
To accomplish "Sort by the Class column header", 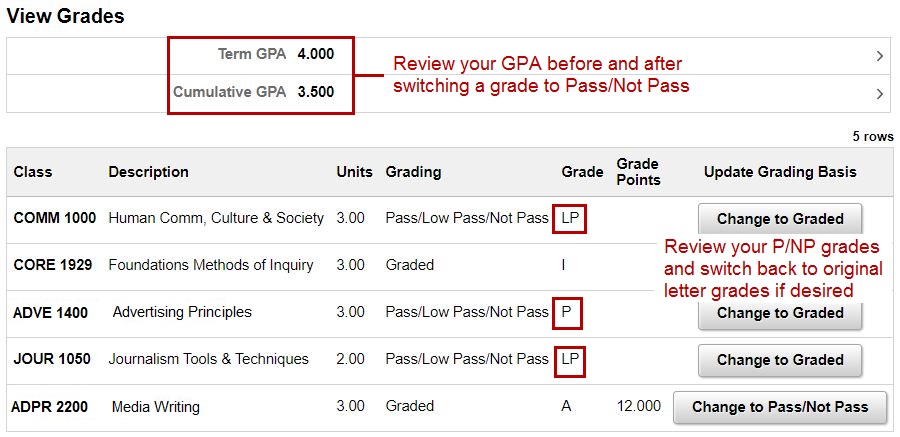I will tap(32, 172).
